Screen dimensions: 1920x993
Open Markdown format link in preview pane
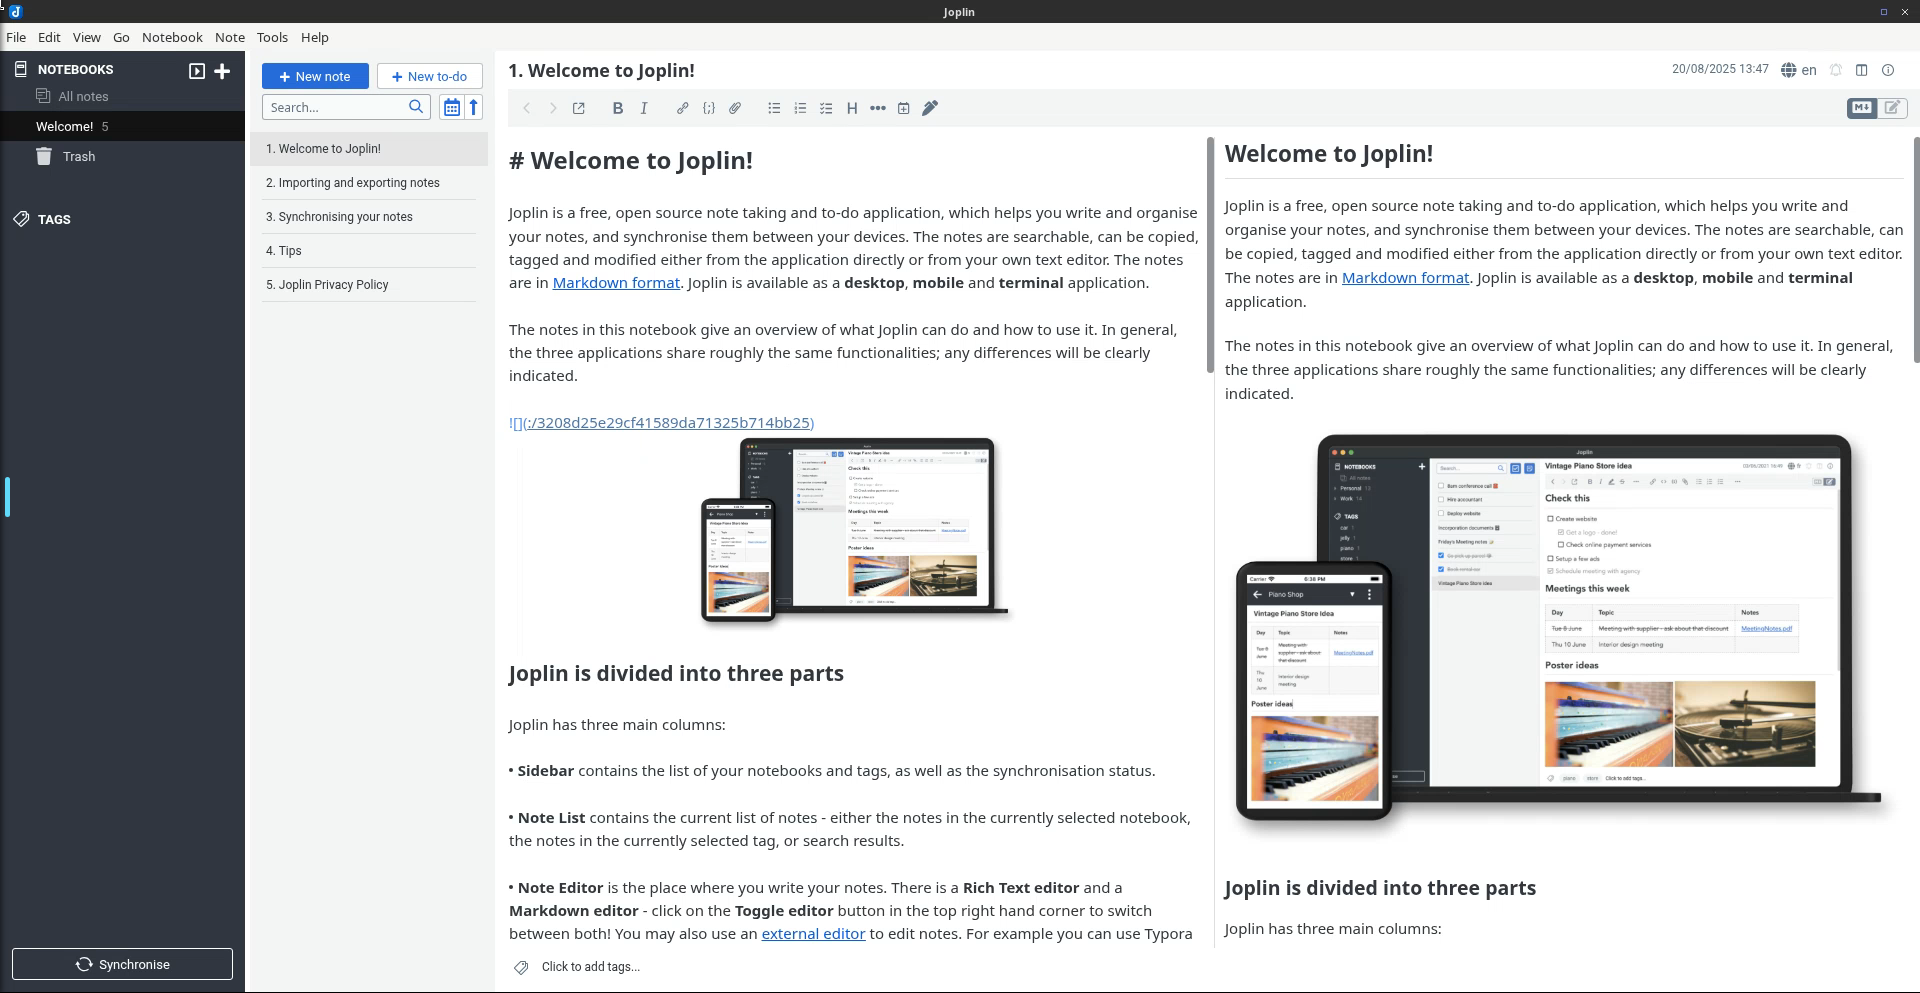(x=1405, y=278)
